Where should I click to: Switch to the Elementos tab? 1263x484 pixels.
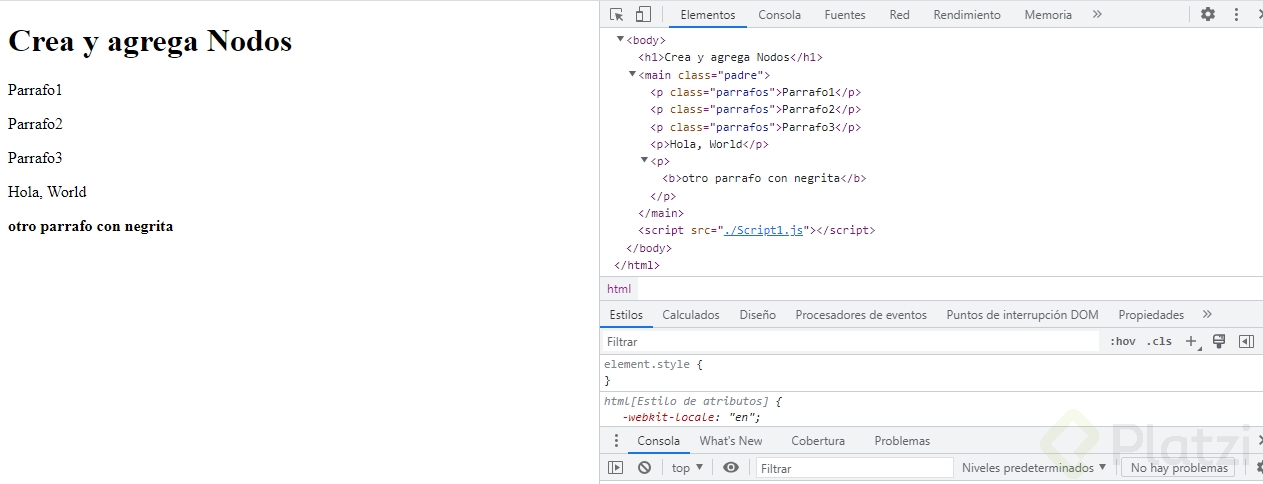[x=708, y=15]
